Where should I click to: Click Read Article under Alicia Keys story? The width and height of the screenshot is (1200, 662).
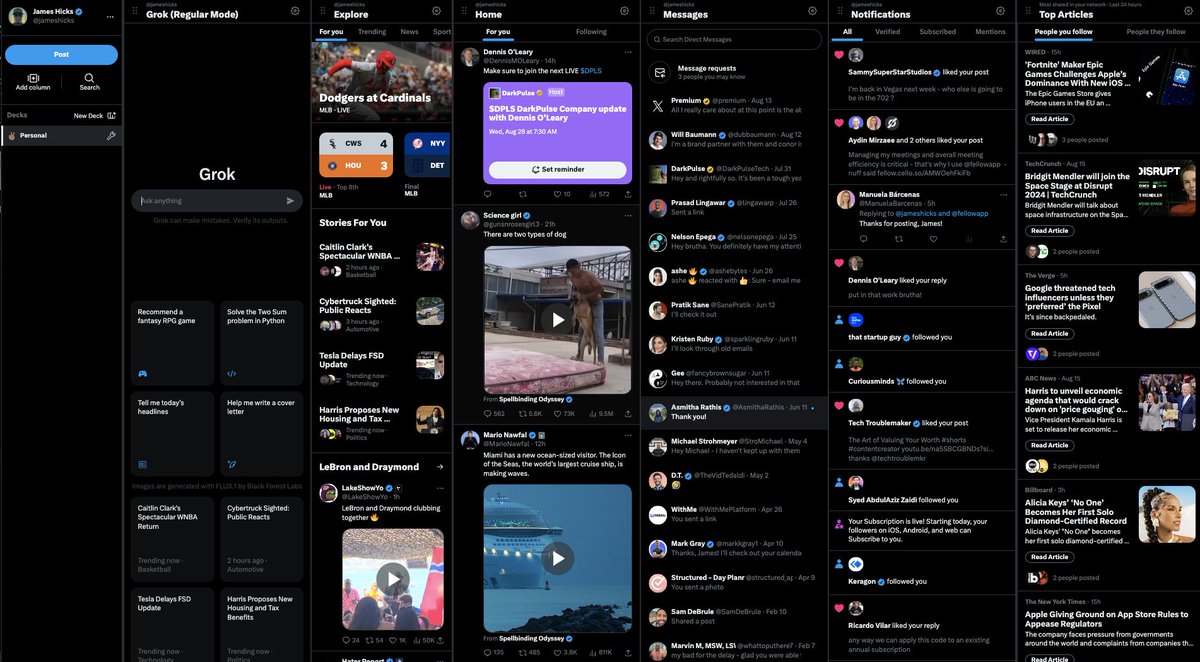[1050, 557]
